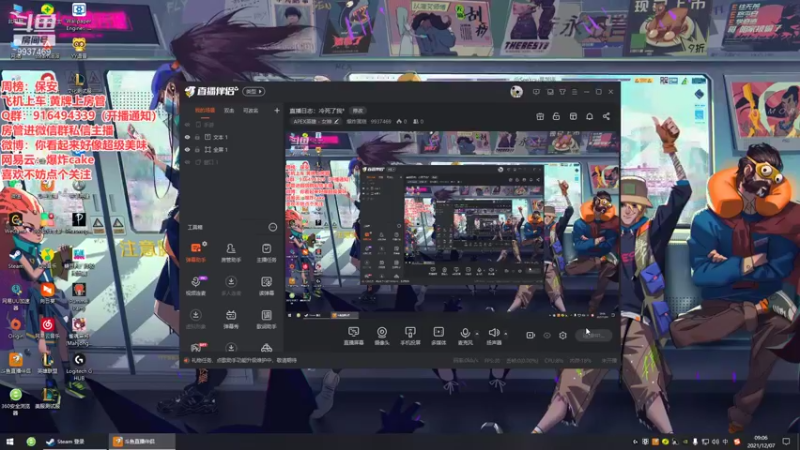Open Origin desktop shortcut
Viewport: 800px width, 450px height.
(x=15, y=329)
